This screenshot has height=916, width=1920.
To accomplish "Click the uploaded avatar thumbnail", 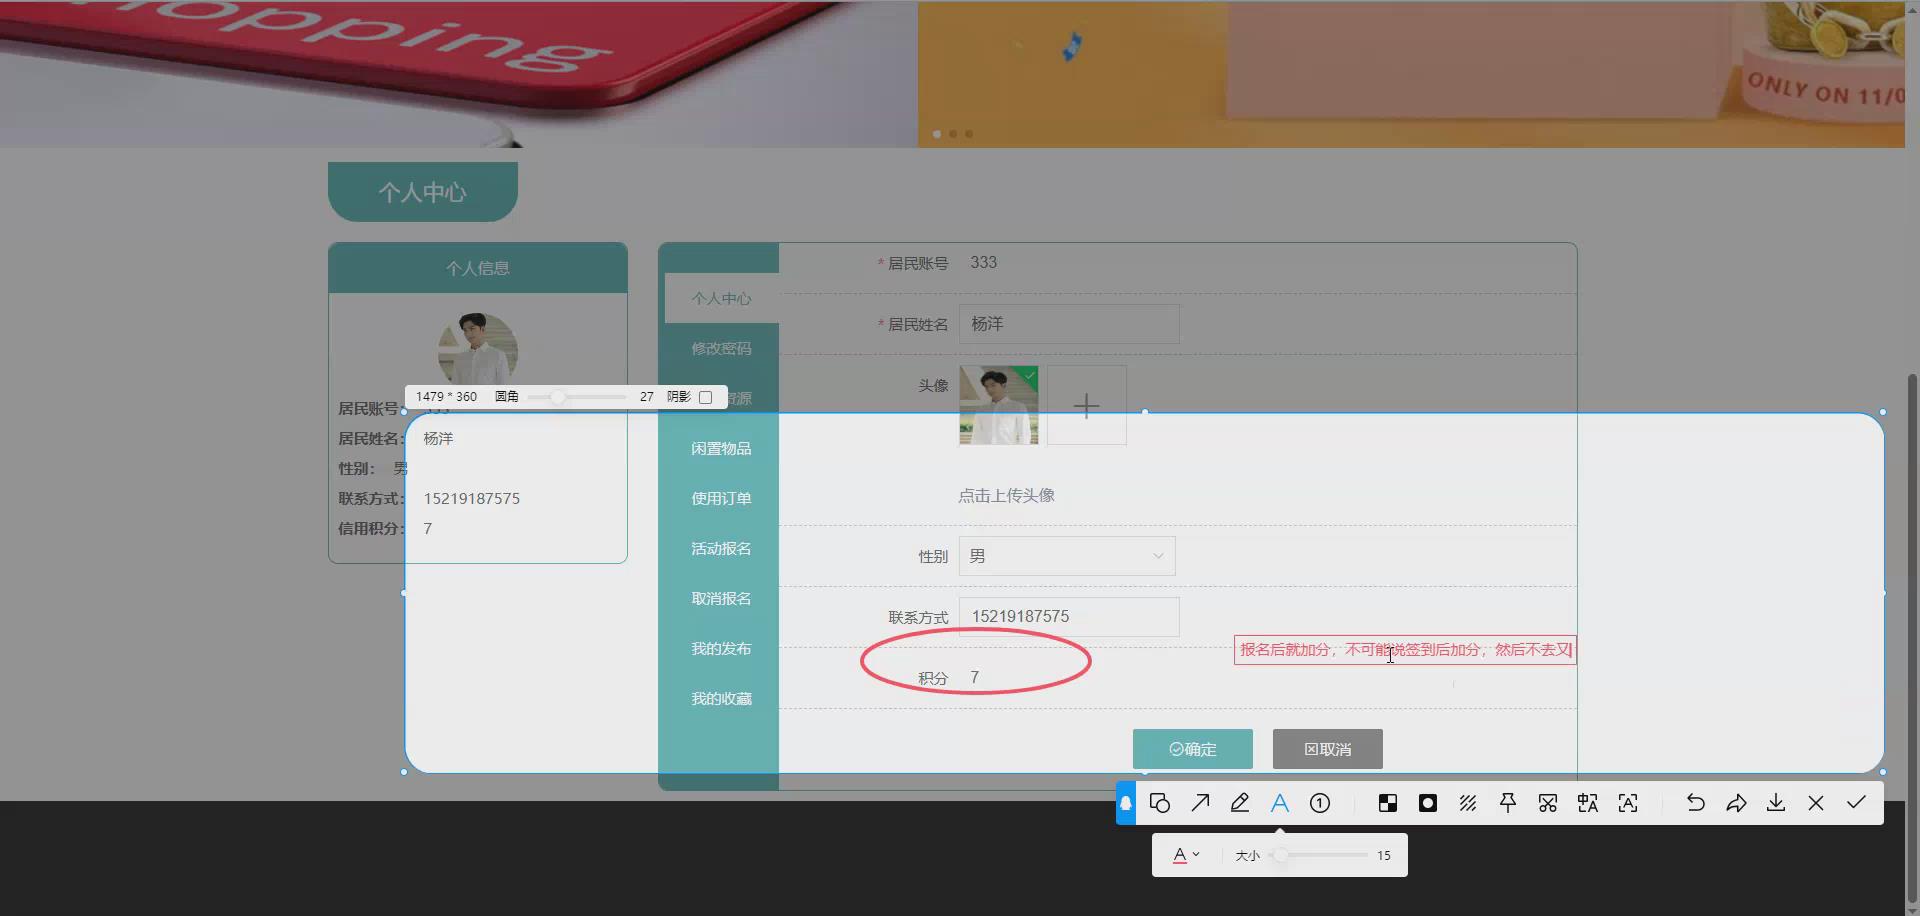I will pos(999,405).
